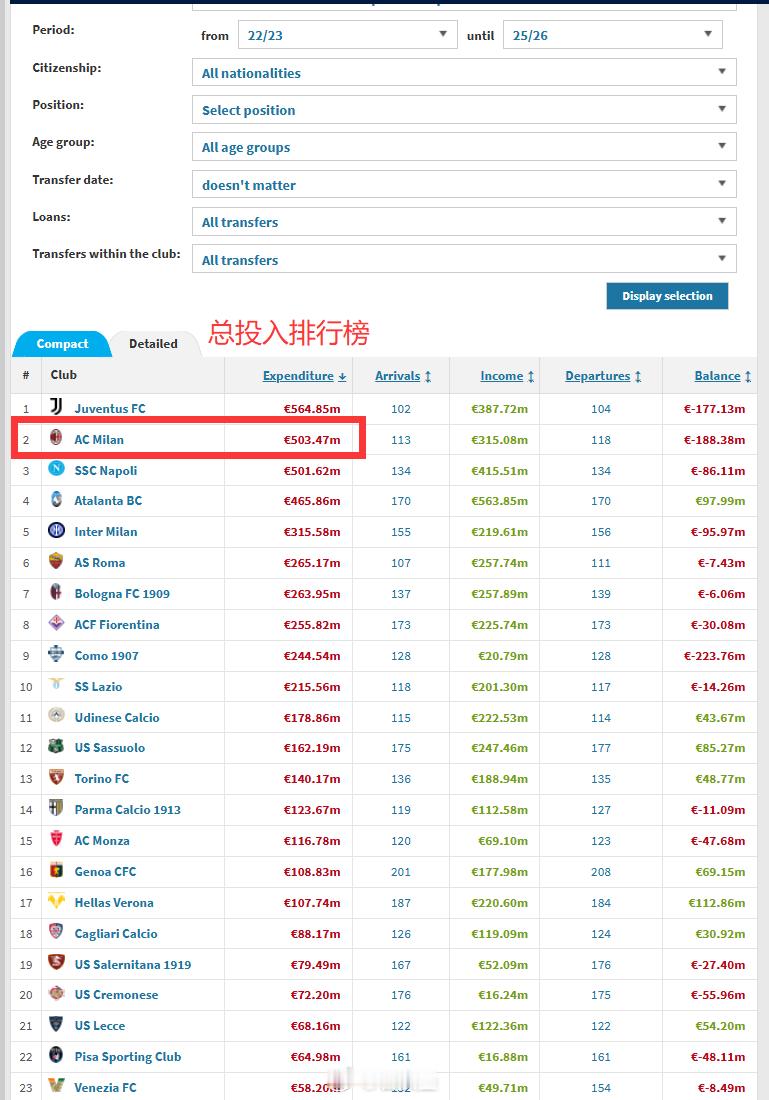The image size is (769, 1100).
Task: Switch to the Compact tab
Action: 62,344
